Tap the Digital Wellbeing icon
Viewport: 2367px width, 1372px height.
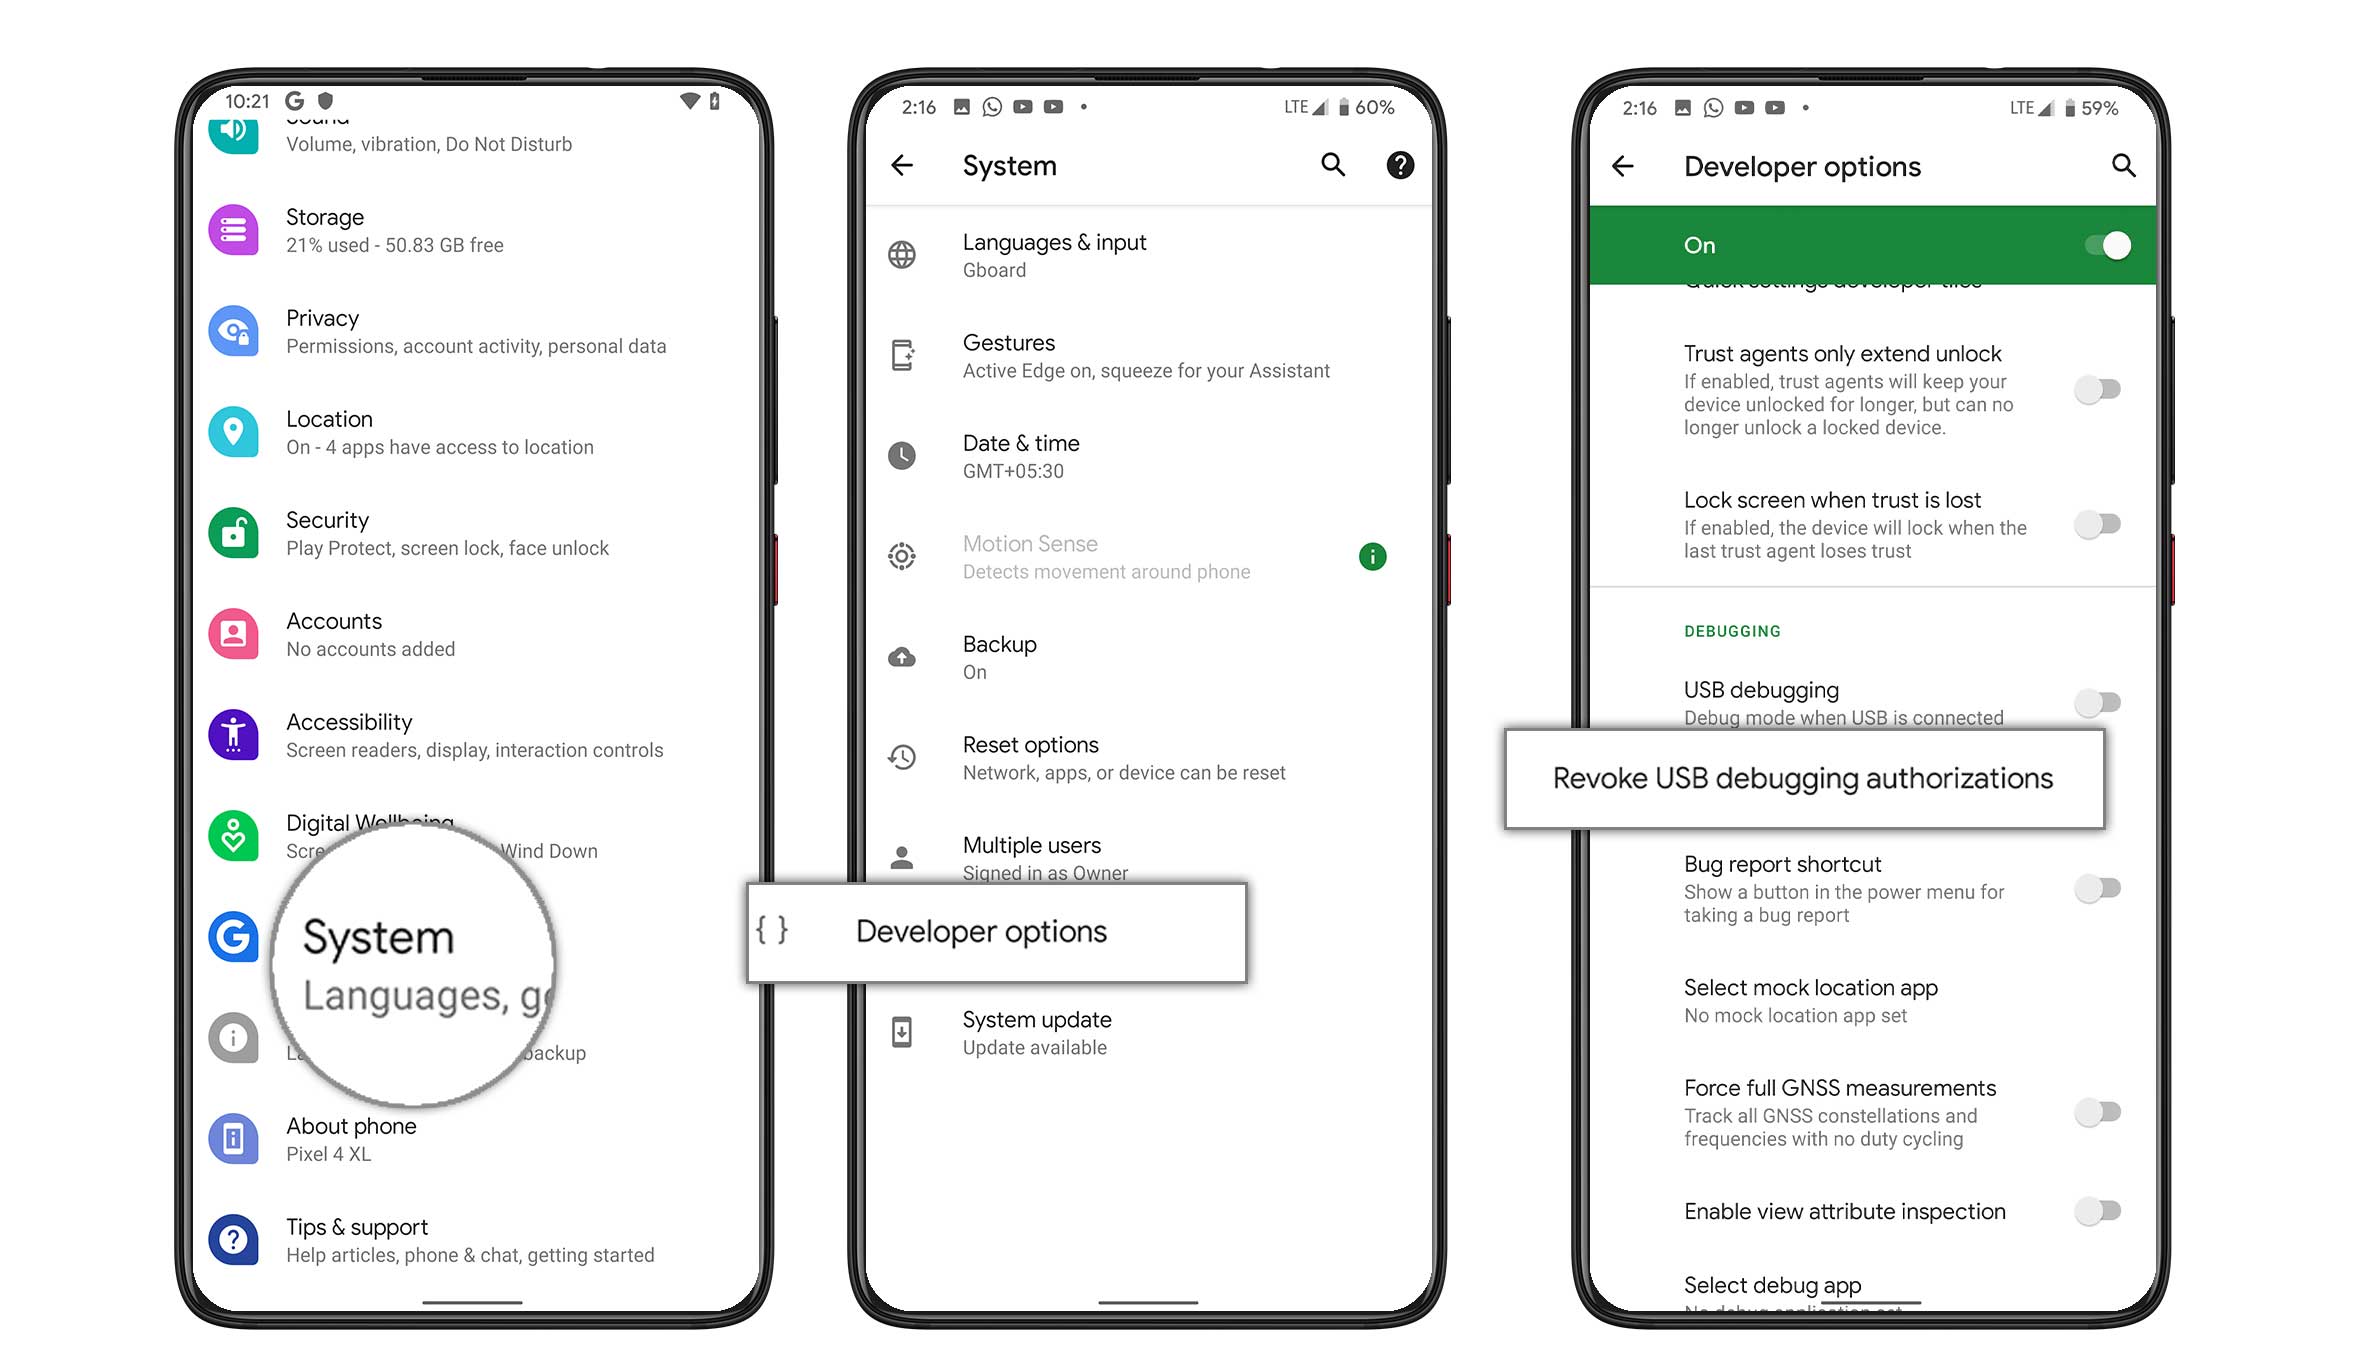pyautogui.click(x=233, y=833)
